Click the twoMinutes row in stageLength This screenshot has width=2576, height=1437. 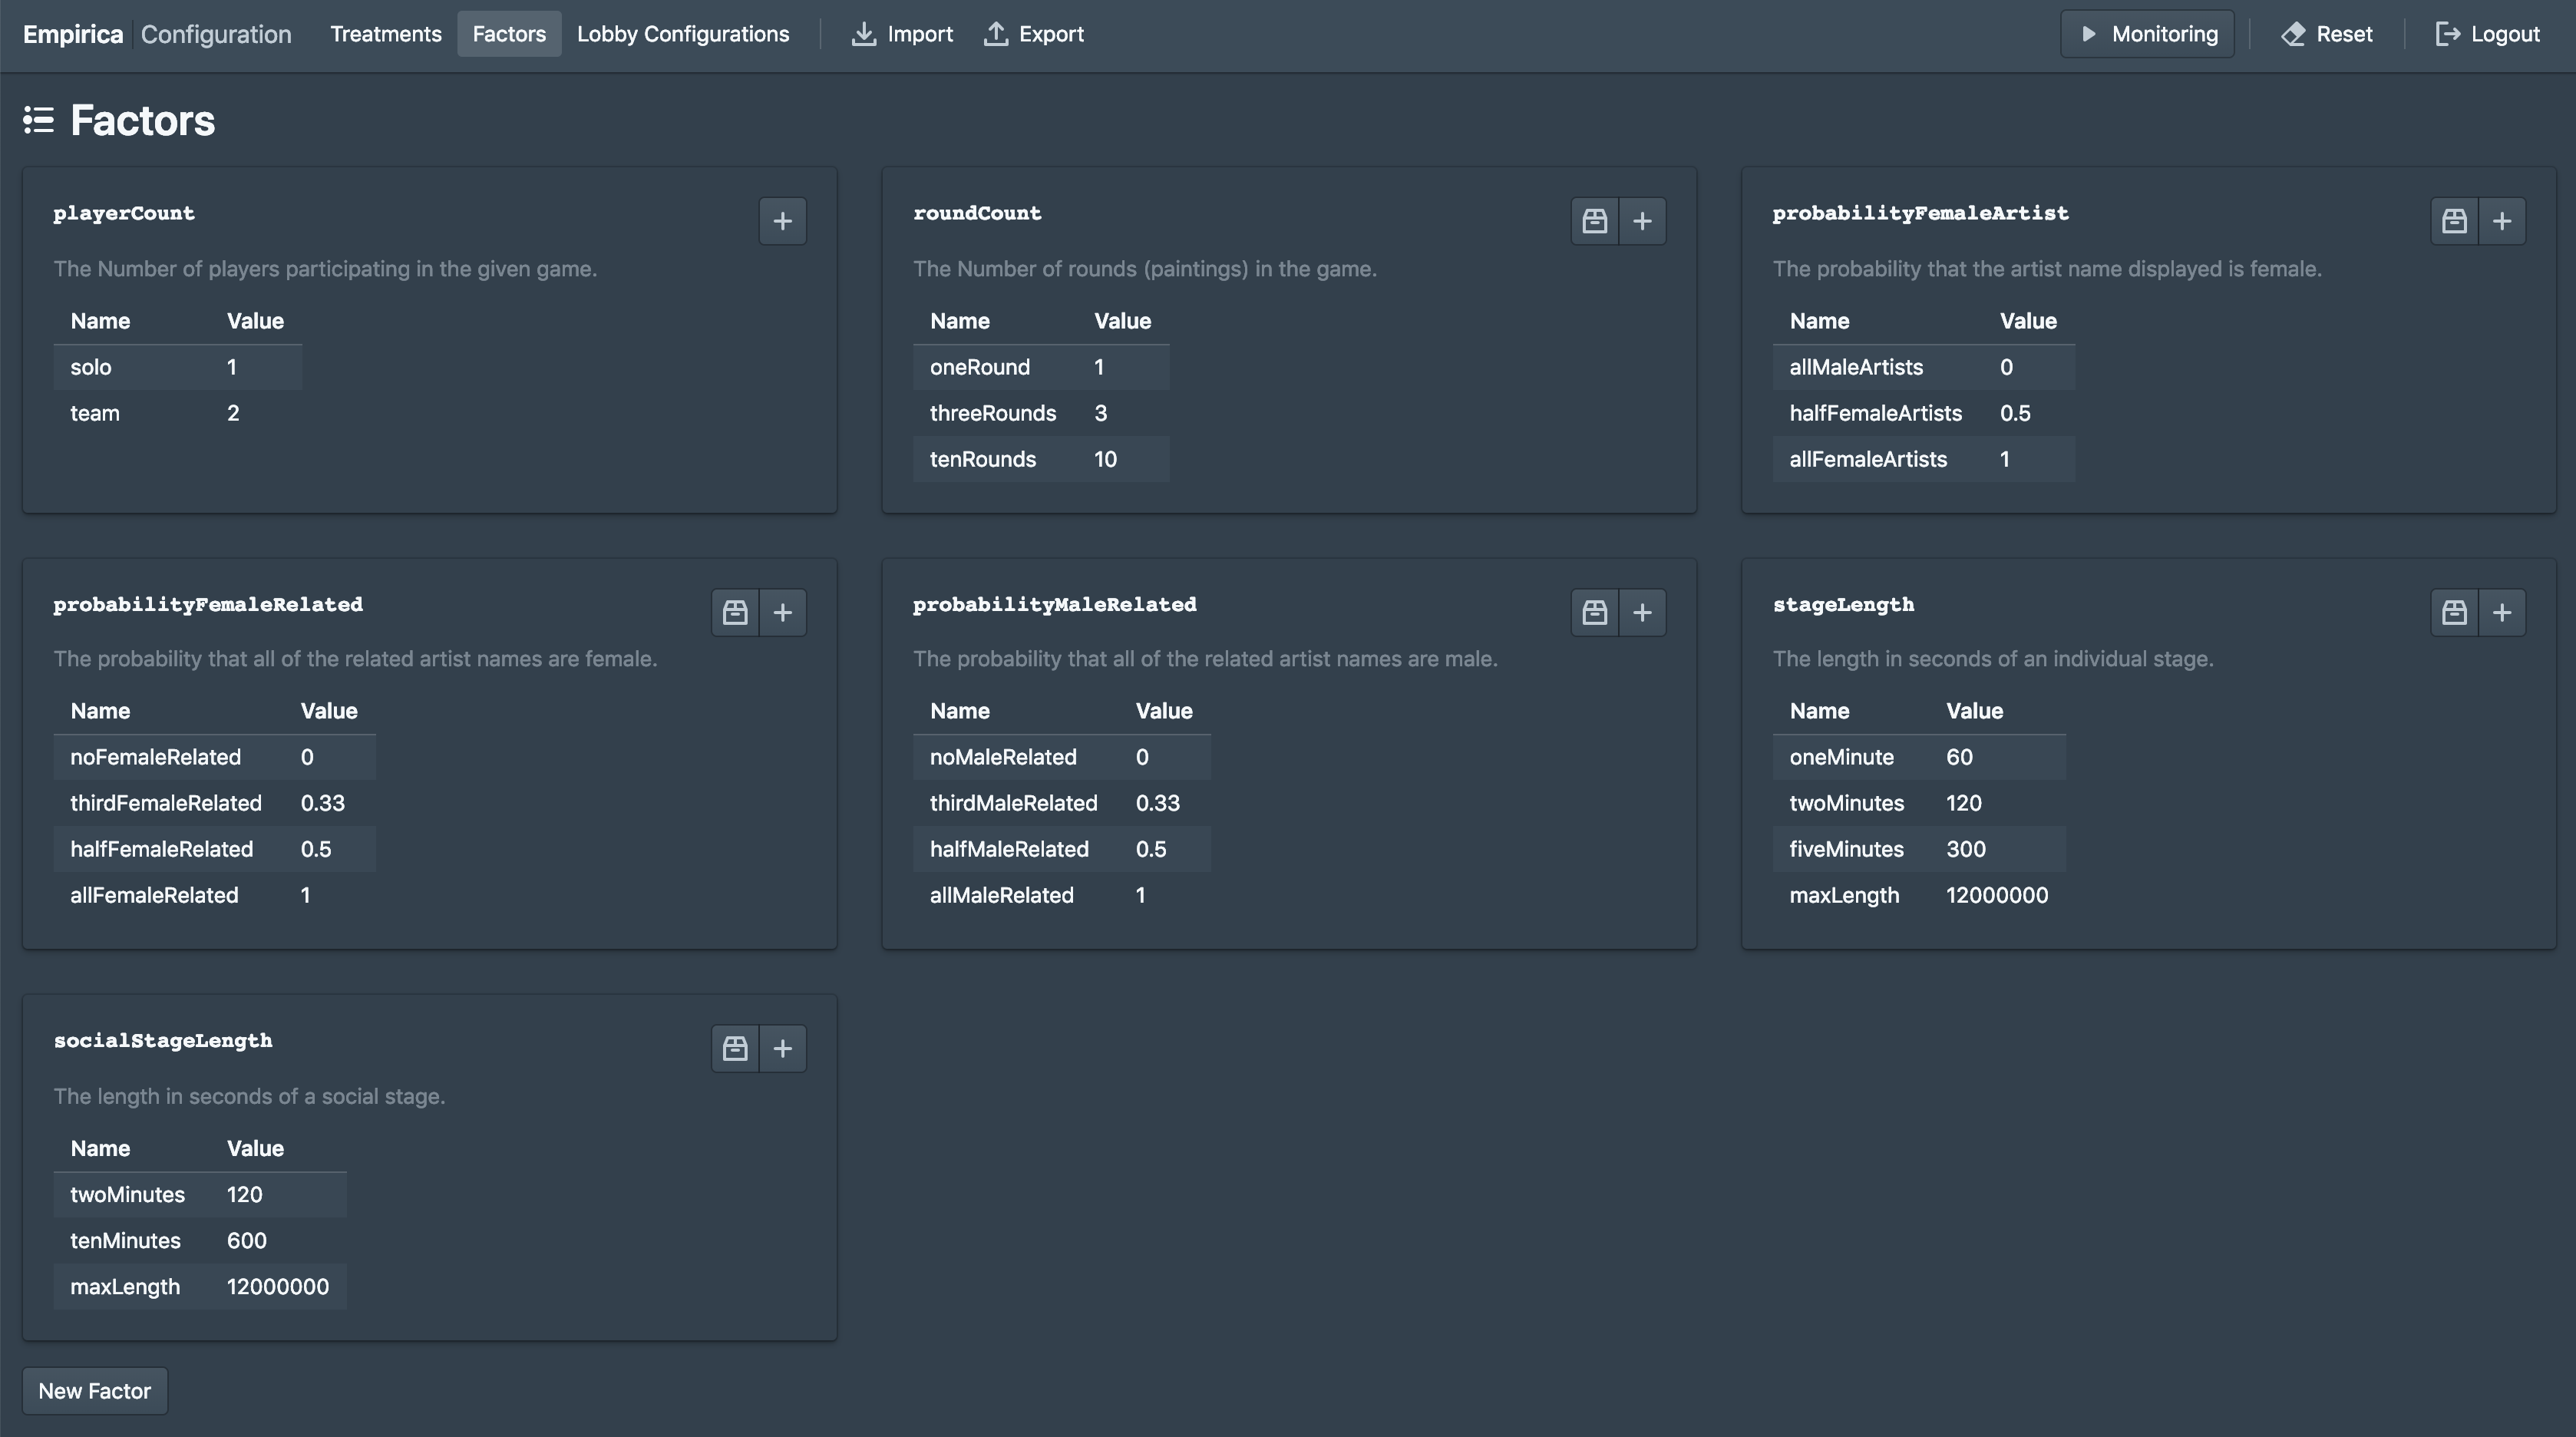(x=1920, y=803)
